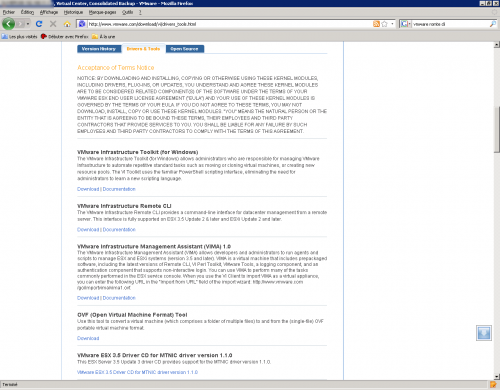500x390 pixels.
Task: Open the Édition menu
Action: 27,12
